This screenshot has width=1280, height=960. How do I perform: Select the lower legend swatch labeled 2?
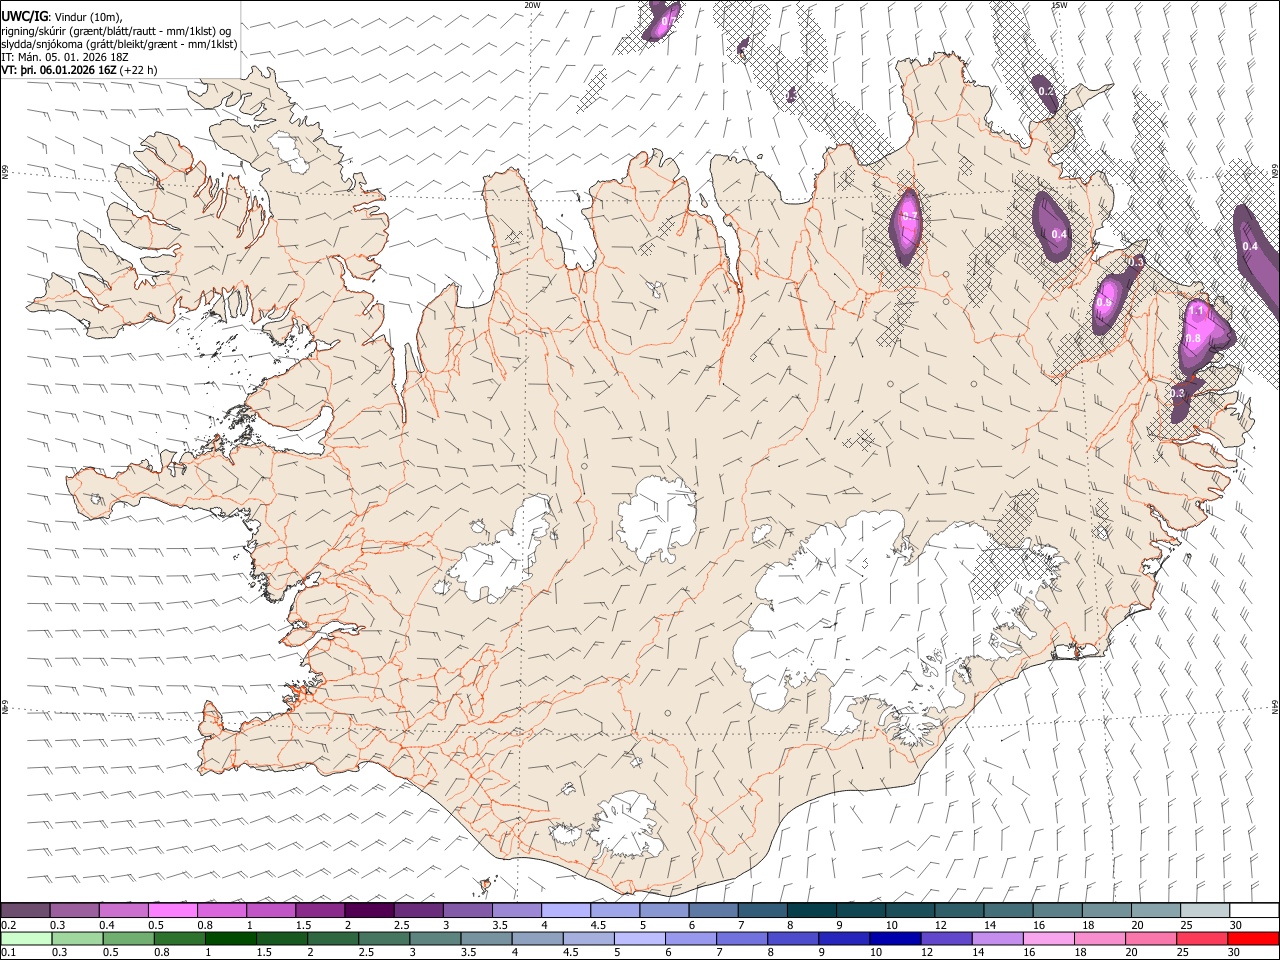333,938
